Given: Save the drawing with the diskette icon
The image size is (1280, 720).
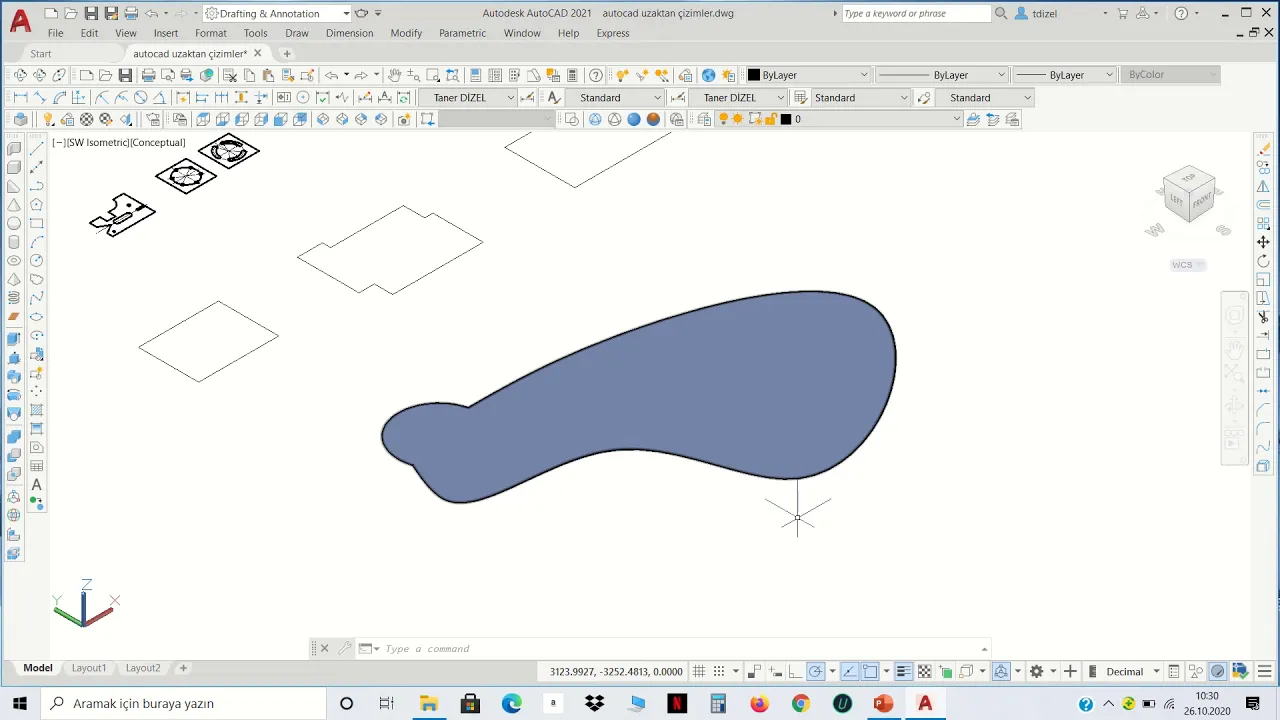Looking at the screenshot, I should tap(125, 75).
